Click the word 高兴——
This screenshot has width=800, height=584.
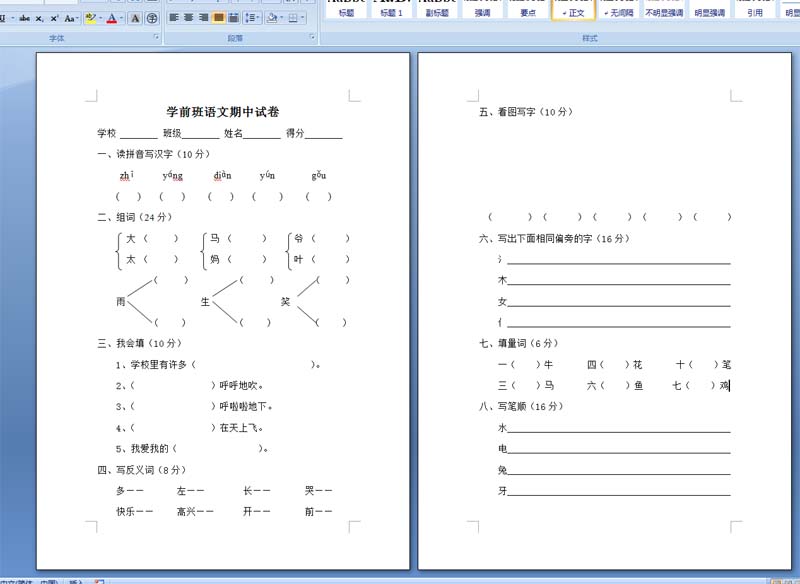pos(195,512)
